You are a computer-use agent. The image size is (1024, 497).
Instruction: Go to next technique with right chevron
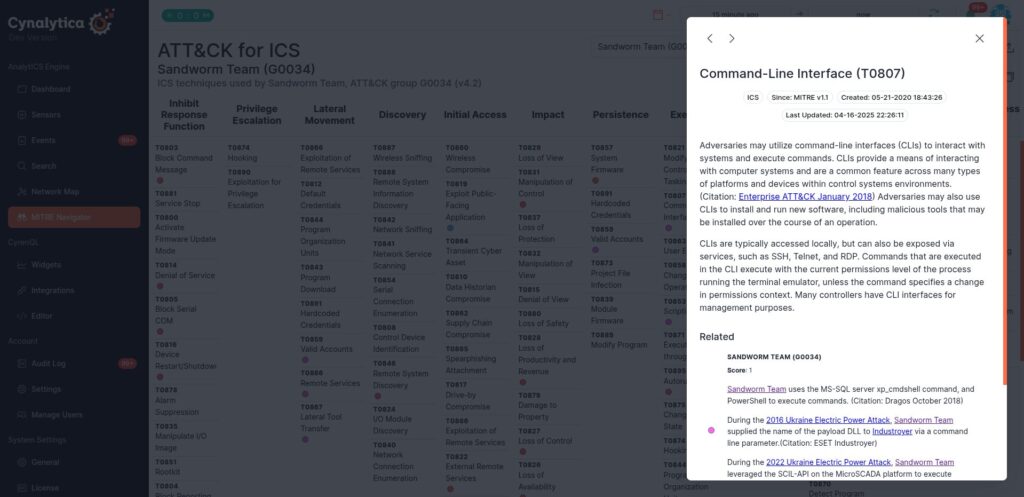731,39
